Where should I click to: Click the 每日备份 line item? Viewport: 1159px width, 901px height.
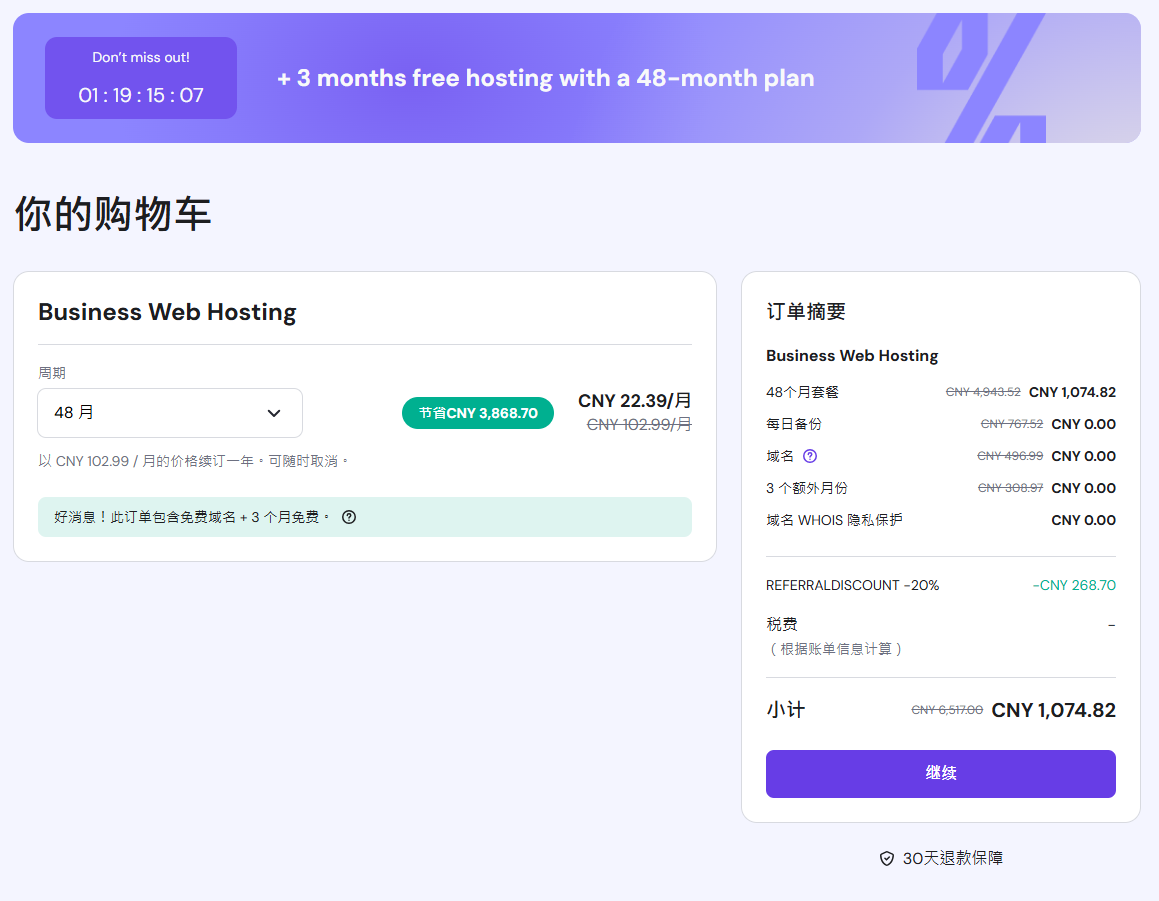pyautogui.click(x=794, y=424)
